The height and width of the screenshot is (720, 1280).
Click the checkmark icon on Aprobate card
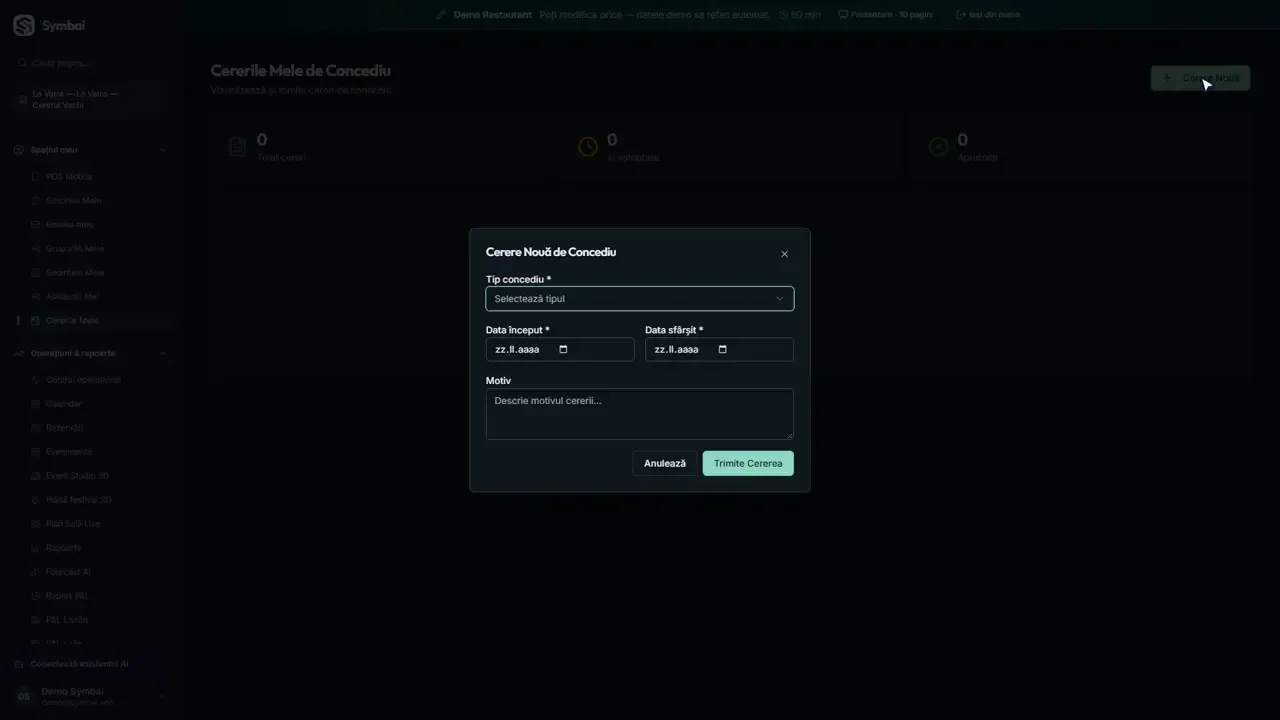click(938, 147)
